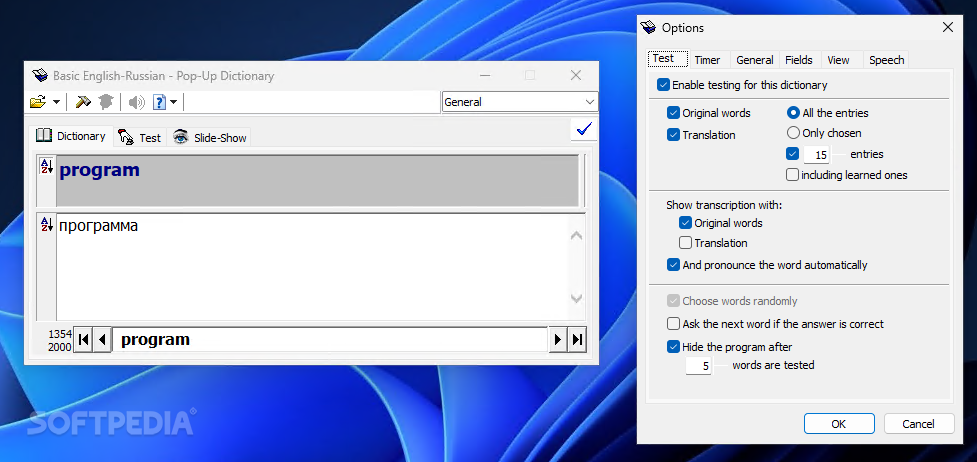
Task: Toggle 'Ask the next word if answer correct'
Action: 673,324
